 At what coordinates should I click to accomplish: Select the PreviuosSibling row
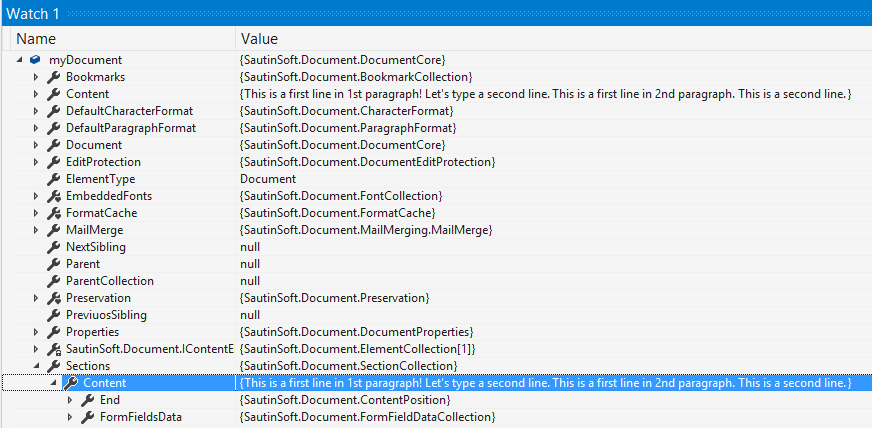click(106, 315)
